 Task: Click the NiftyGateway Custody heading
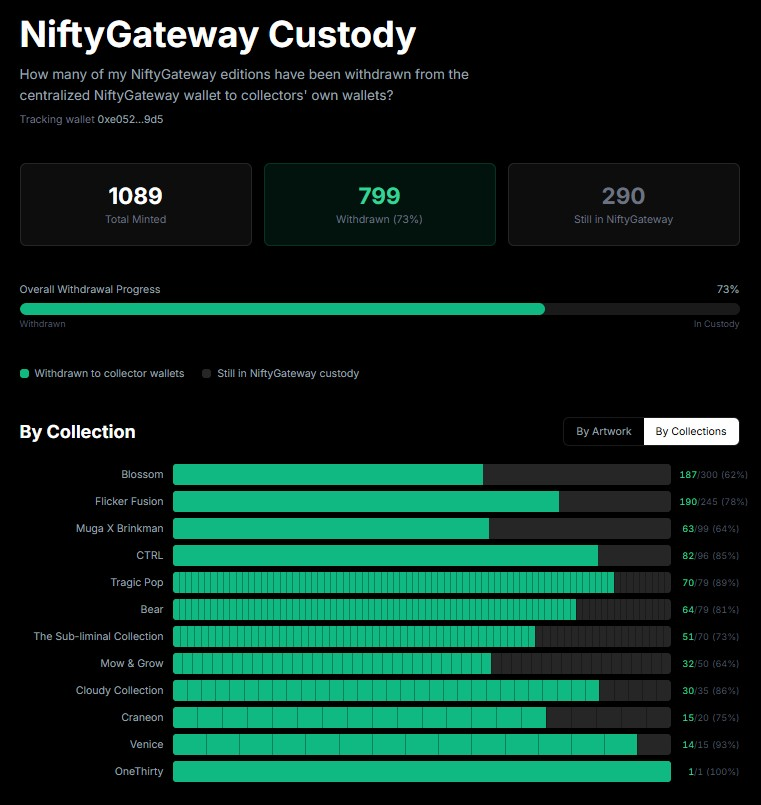218,35
